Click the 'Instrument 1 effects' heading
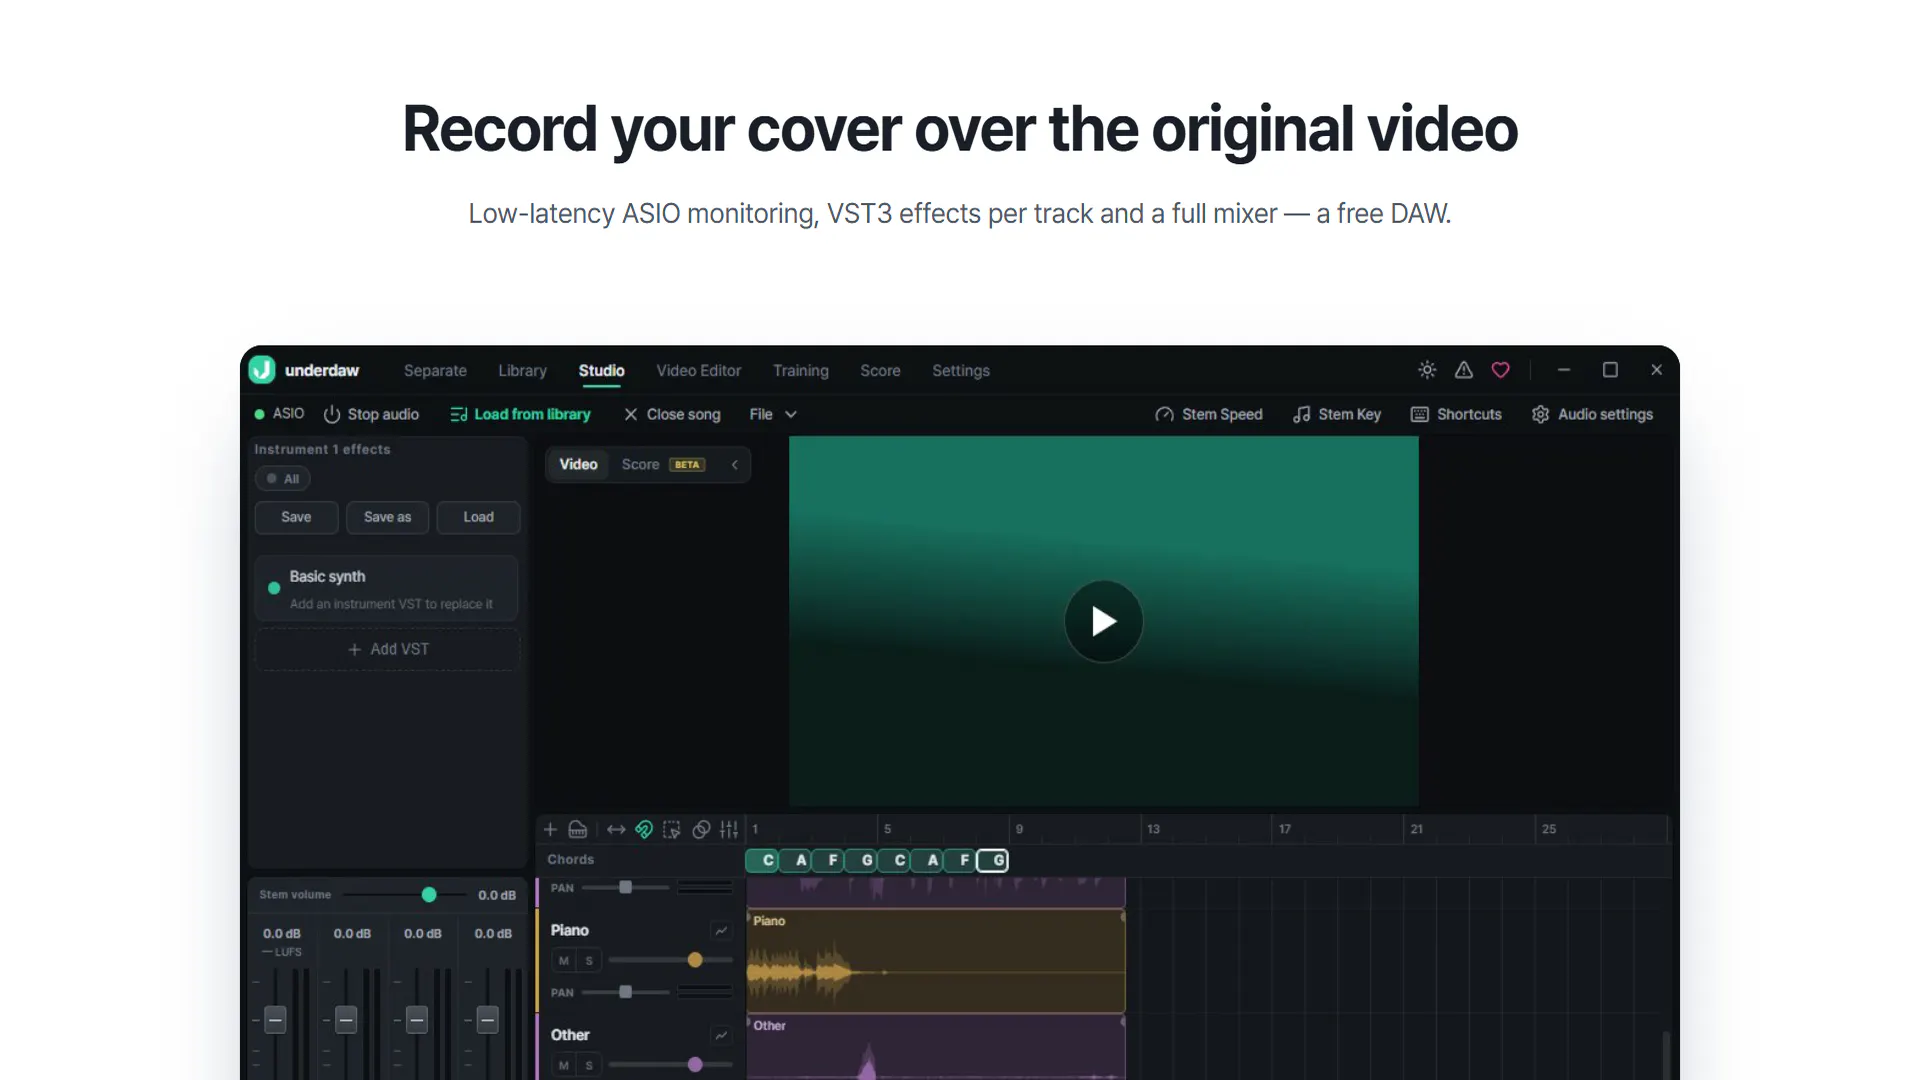1920x1080 pixels. click(322, 449)
